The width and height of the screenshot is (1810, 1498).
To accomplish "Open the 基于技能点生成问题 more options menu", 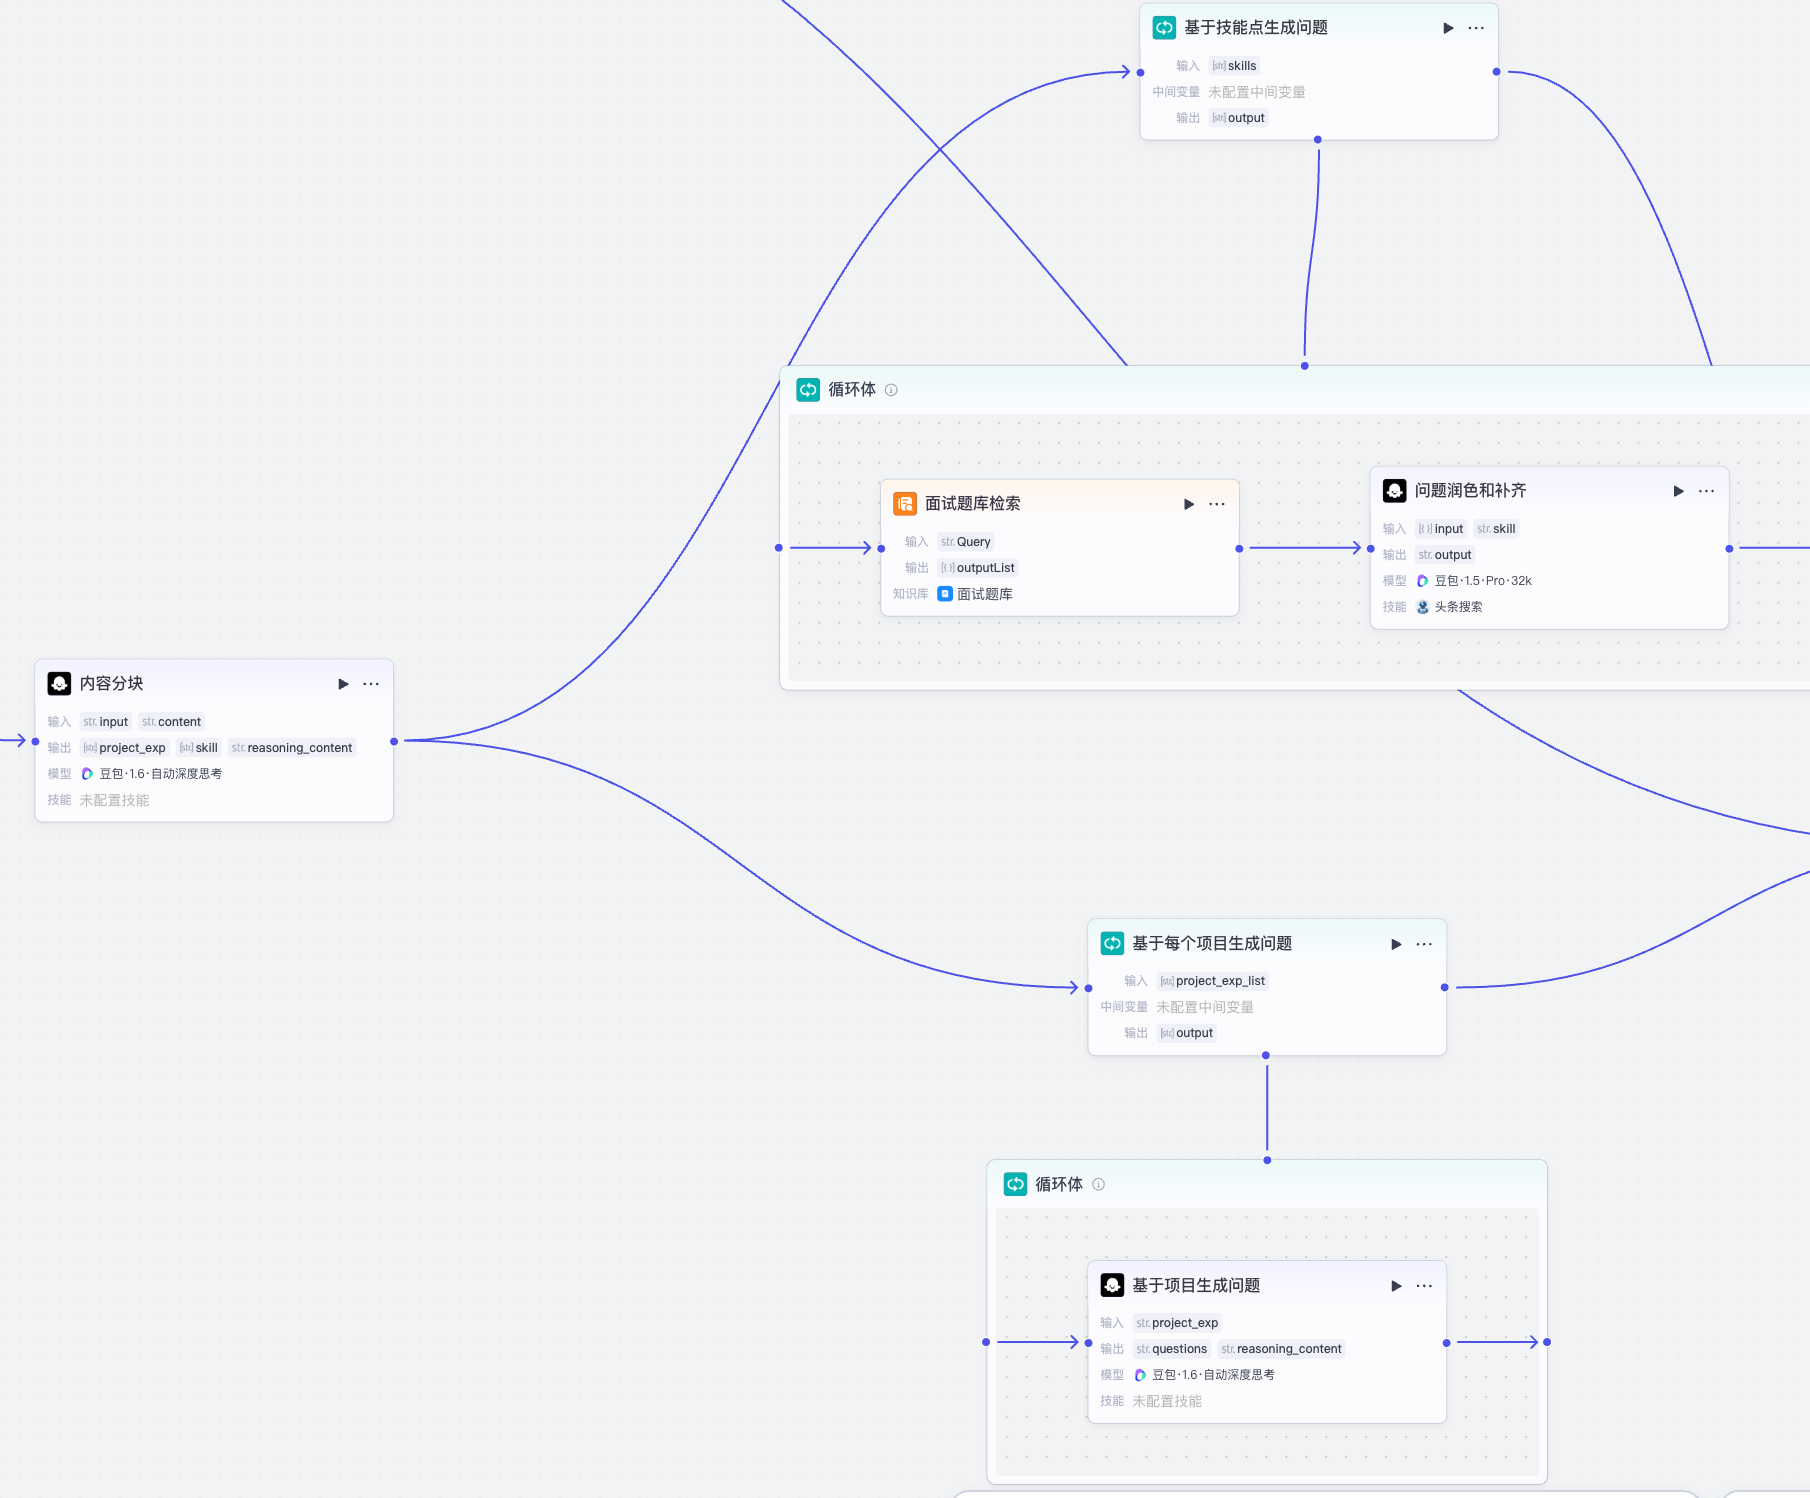I will click(1476, 28).
